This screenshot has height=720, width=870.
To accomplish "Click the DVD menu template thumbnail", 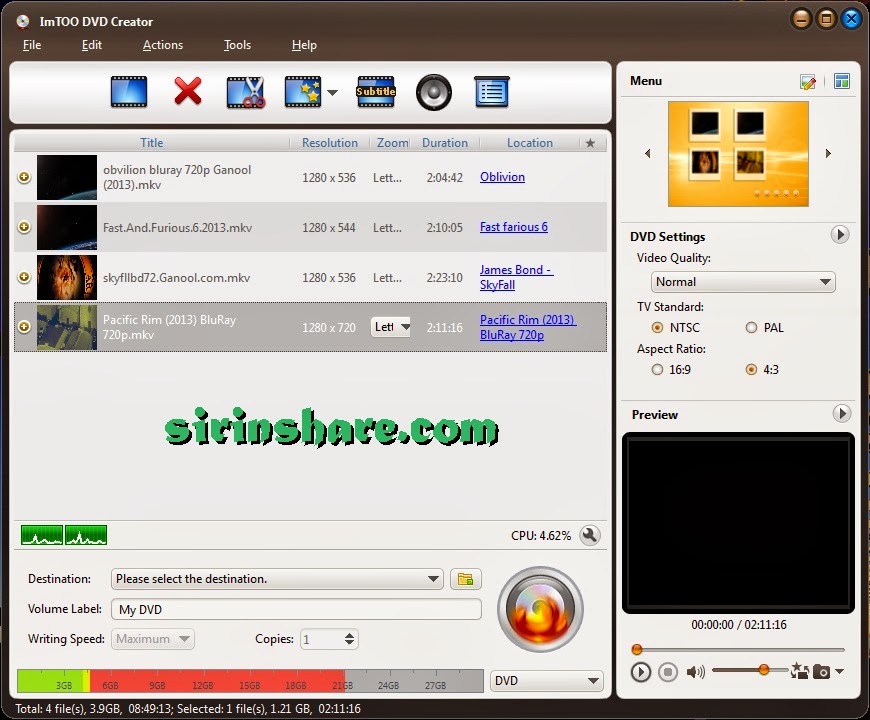I will (x=738, y=154).
